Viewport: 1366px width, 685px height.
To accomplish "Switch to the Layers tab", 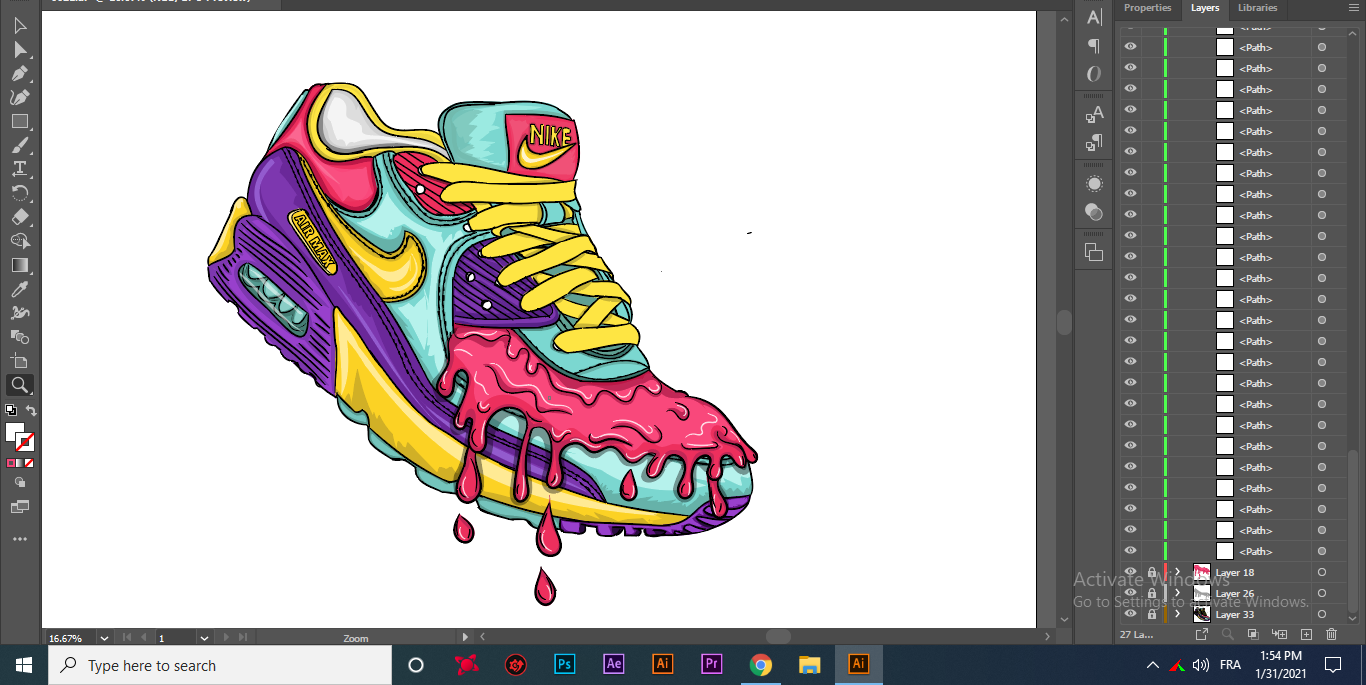I will click(x=1205, y=8).
